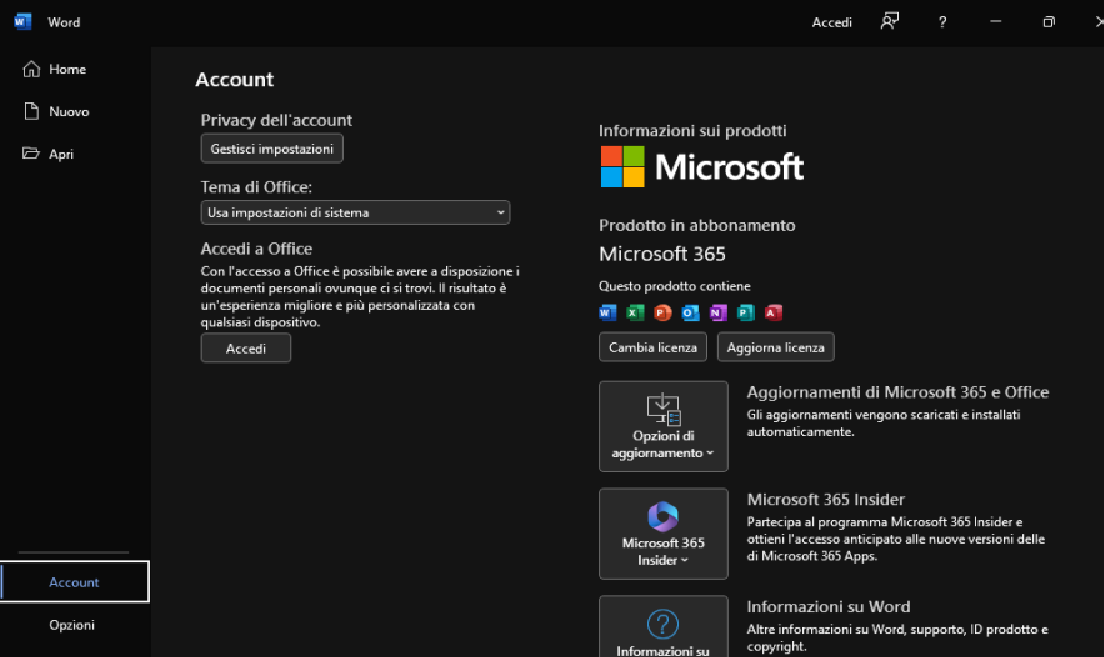Select Nuovo in the left sidebar
The width and height of the screenshot is (1104, 657).
click(75, 111)
